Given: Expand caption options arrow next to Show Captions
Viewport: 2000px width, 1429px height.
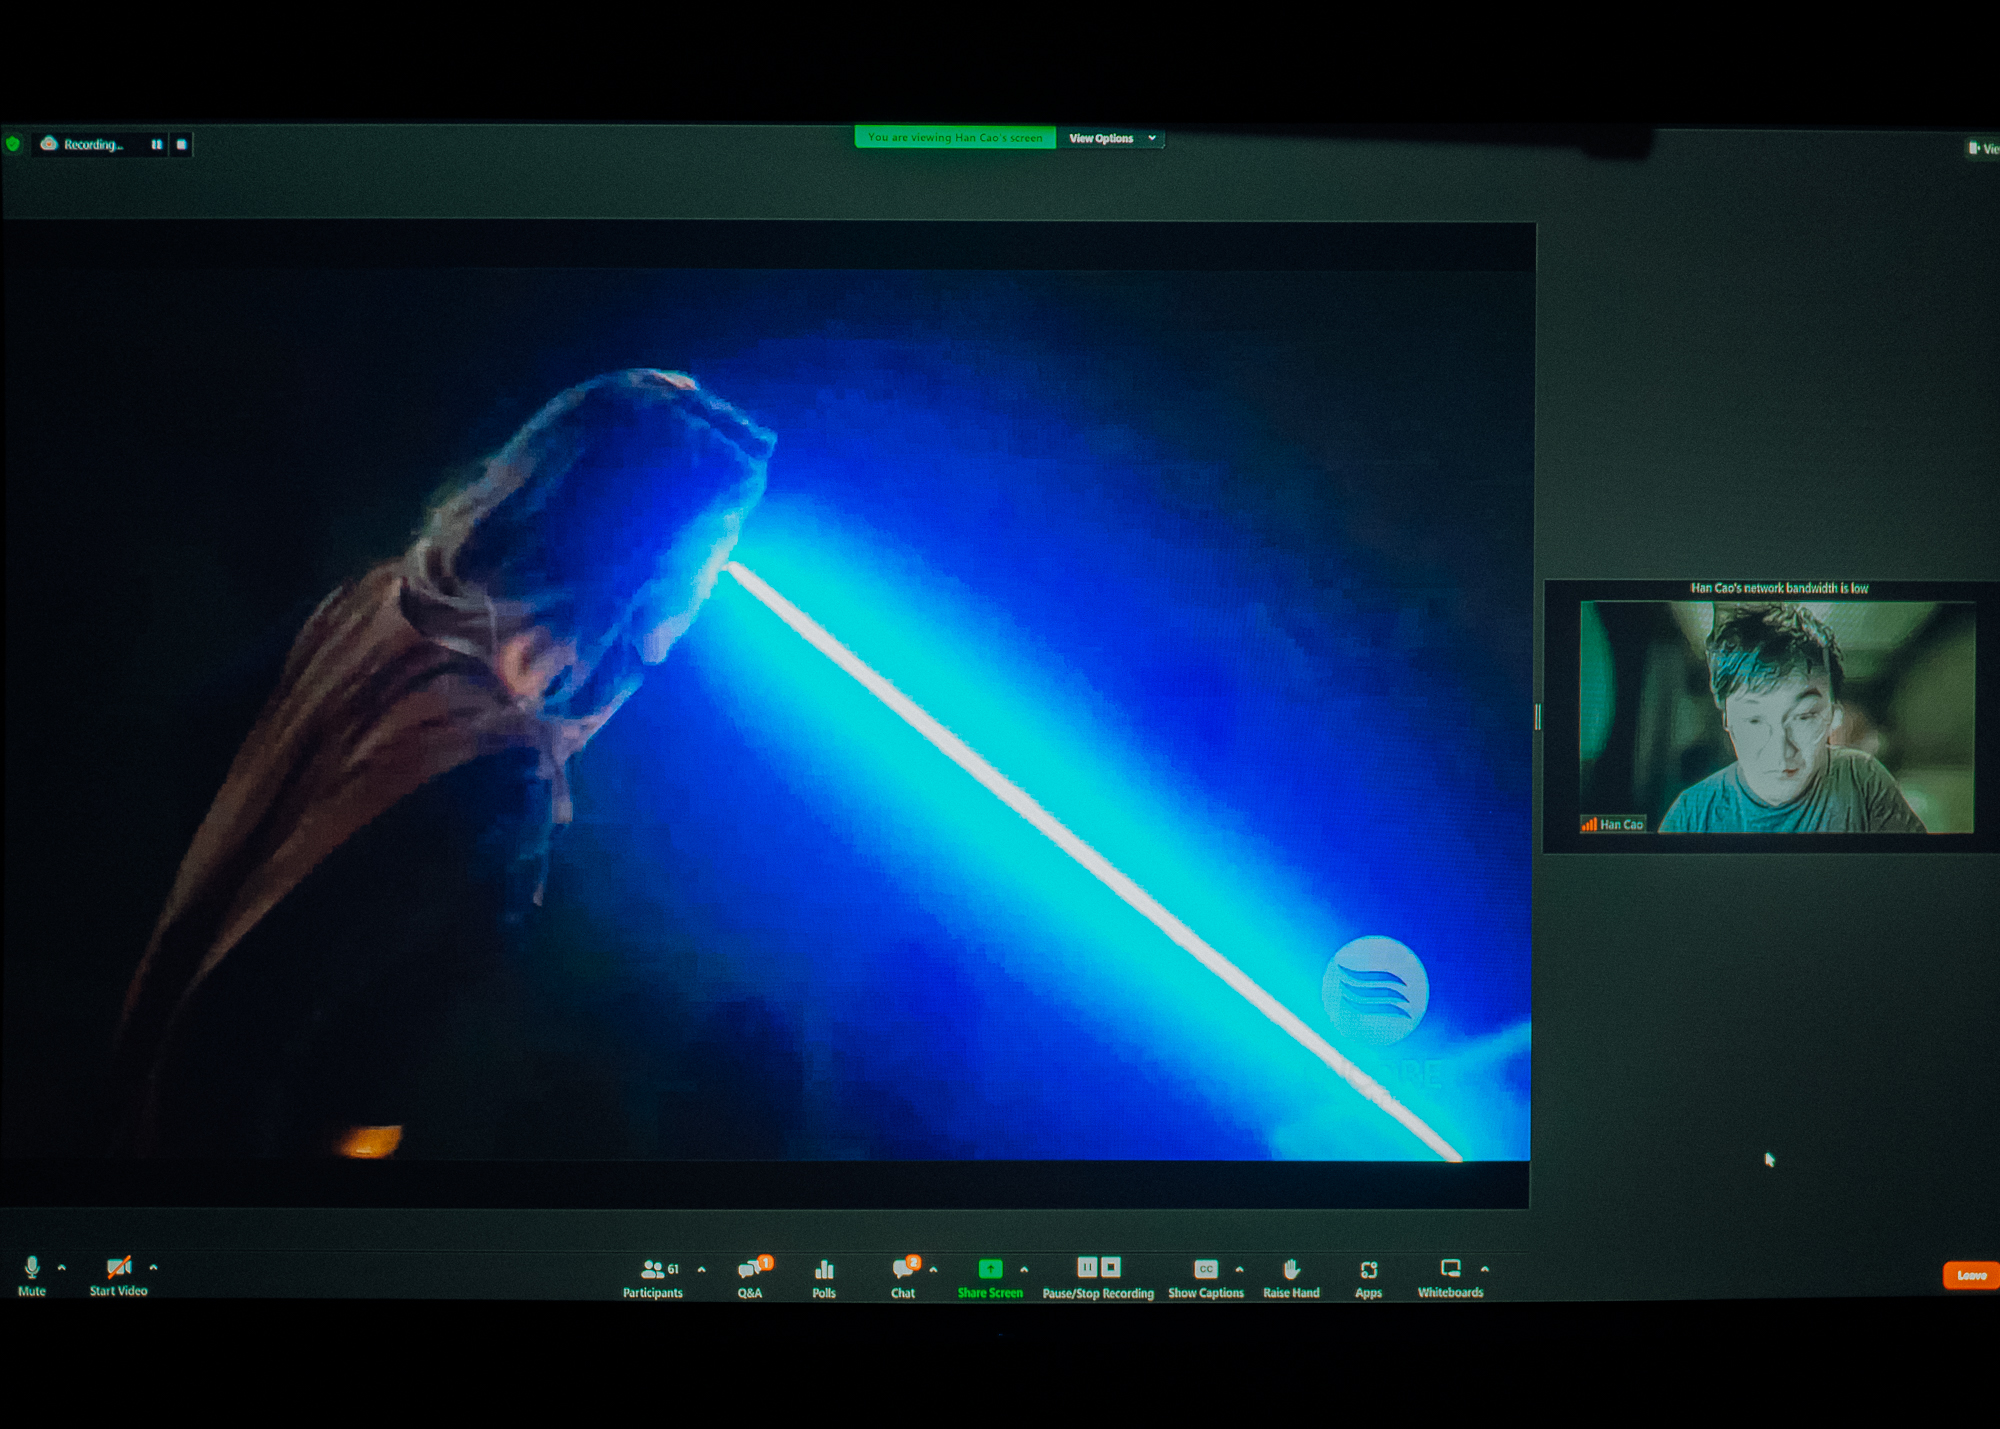Looking at the screenshot, I should [x=1239, y=1269].
